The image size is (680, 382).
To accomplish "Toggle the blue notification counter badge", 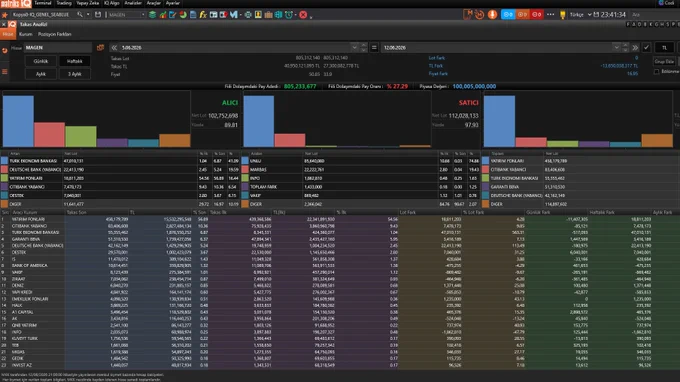I will [508, 14].
